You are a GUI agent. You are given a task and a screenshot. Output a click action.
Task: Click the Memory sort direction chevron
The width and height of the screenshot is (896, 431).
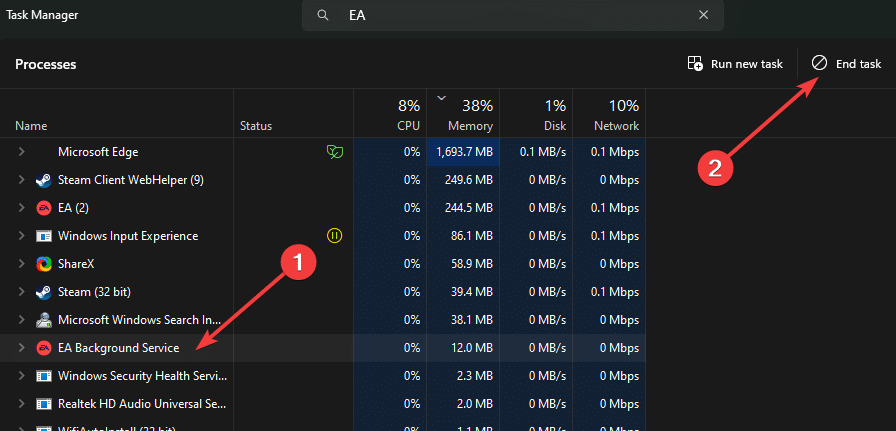(441, 98)
